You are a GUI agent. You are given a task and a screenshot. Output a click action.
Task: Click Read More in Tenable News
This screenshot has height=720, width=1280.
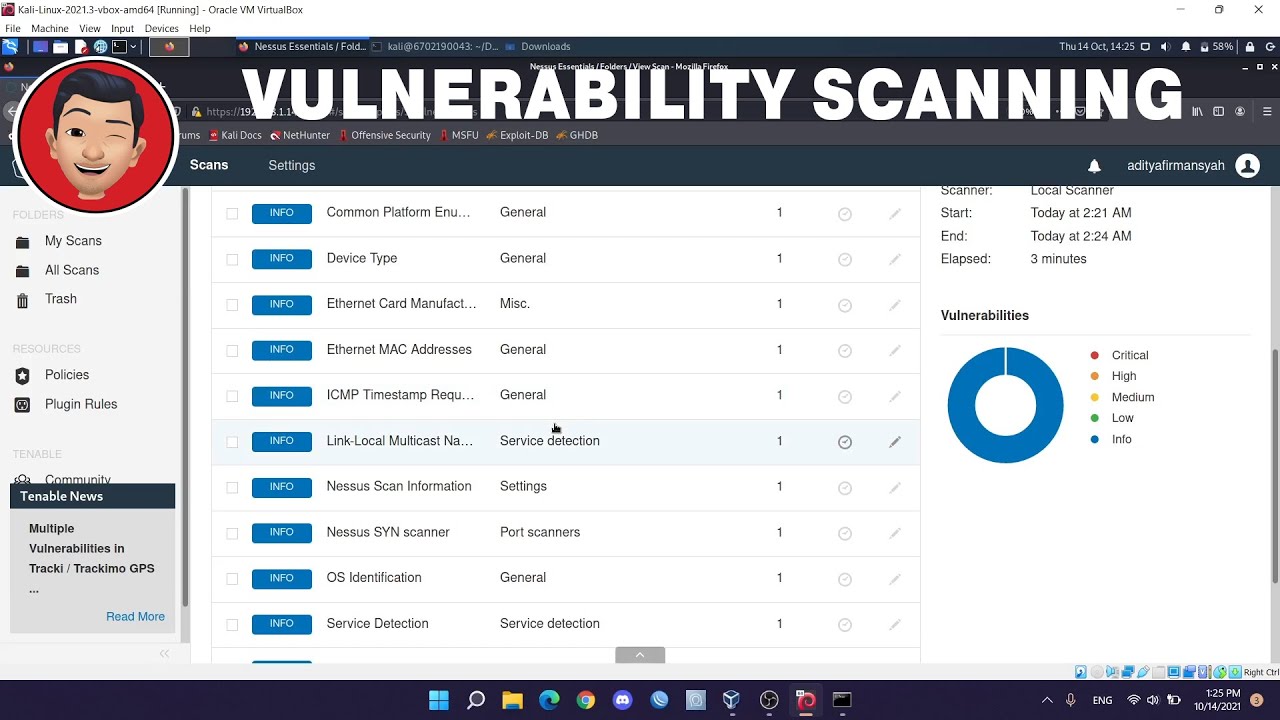pyautogui.click(x=135, y=616)
